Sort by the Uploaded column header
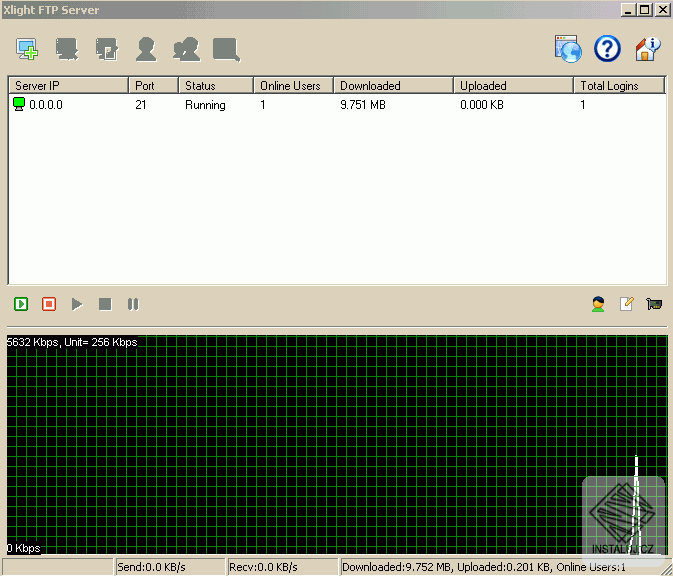Image resolution: width=673 pixels, height=576 pixels. point(514,85)
